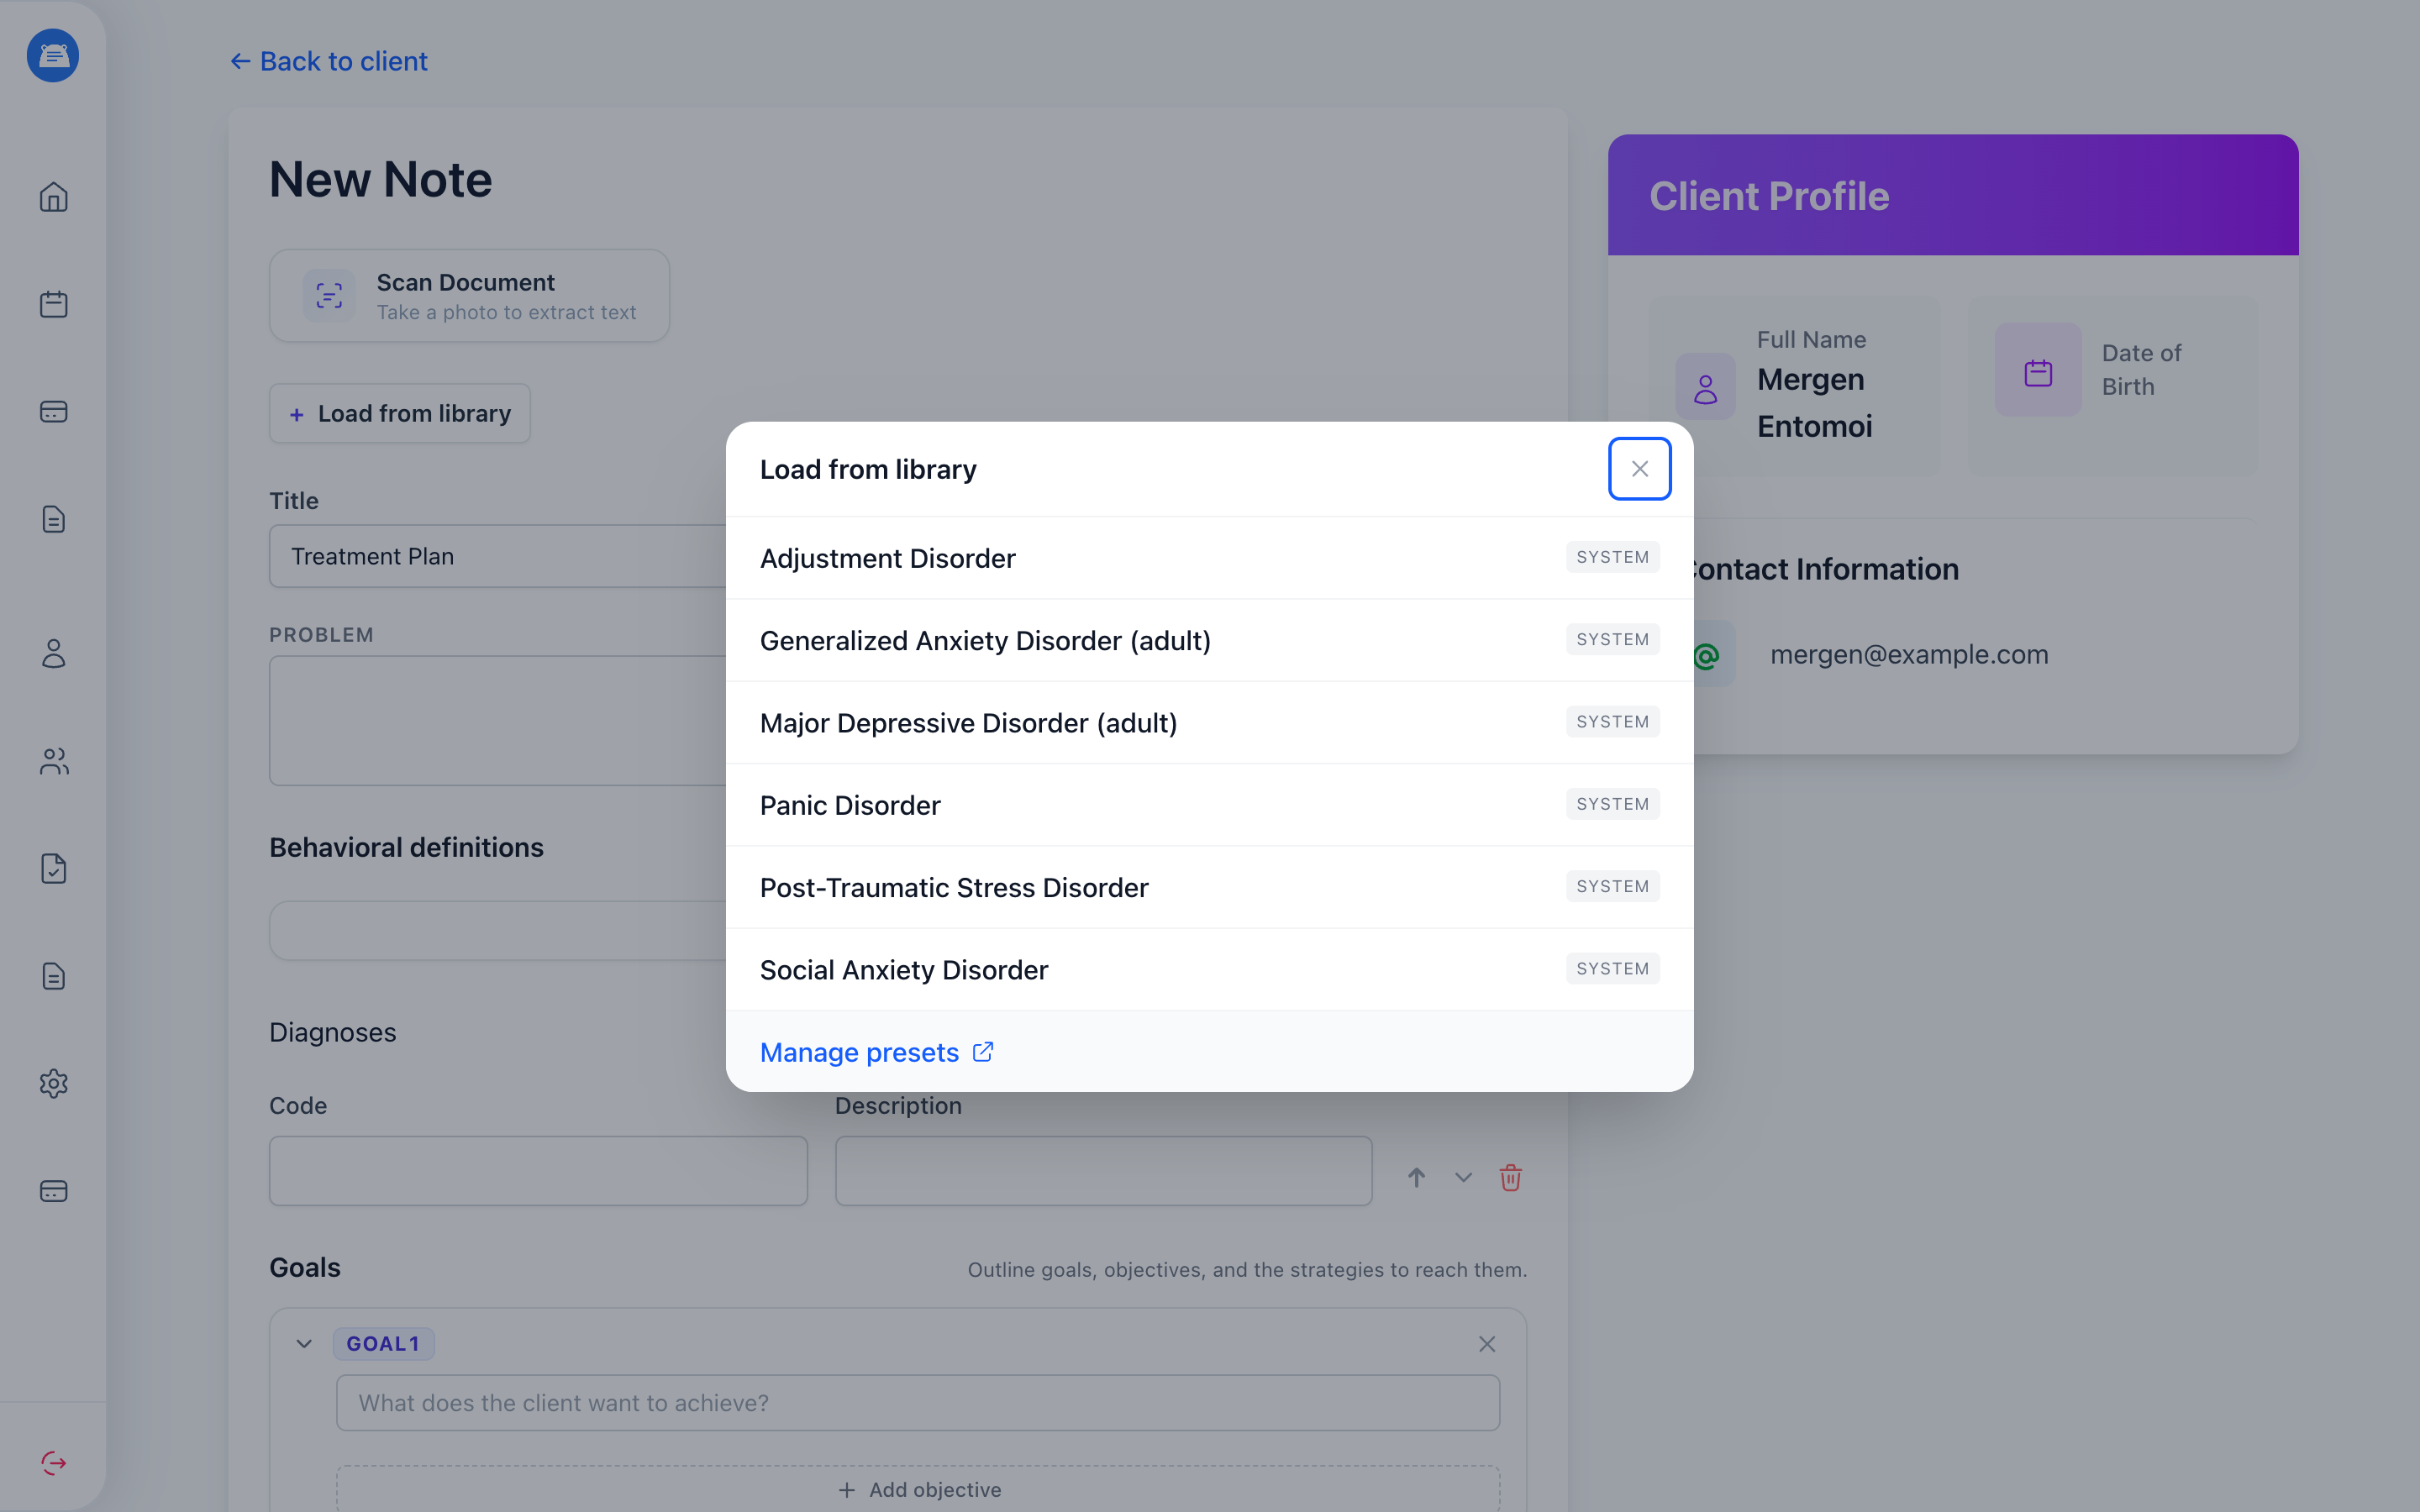Click the Title input containing Treatment Plan
Image resolution: width=2420 pixels, height=1512 pixels.
498,556
